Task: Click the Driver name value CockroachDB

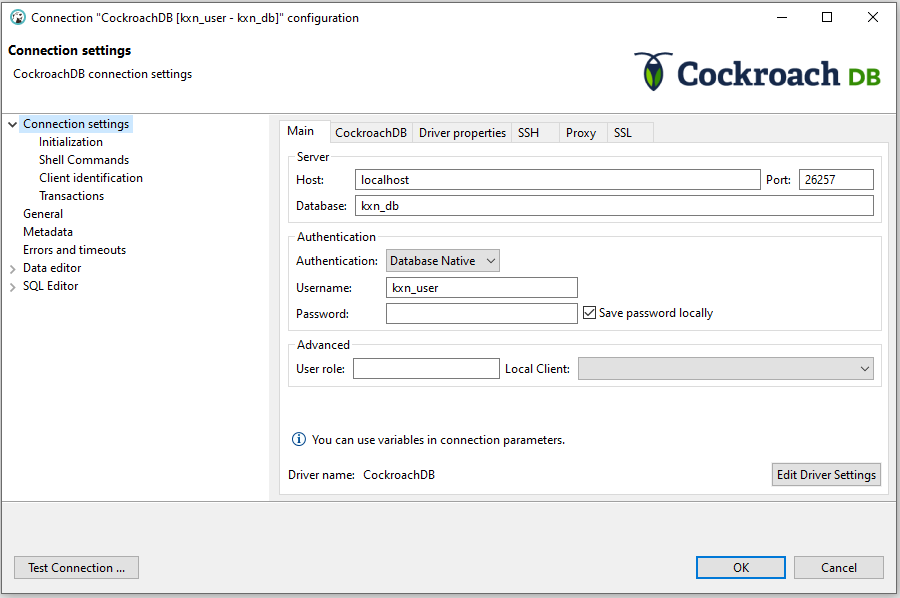Action: (399, 475)
